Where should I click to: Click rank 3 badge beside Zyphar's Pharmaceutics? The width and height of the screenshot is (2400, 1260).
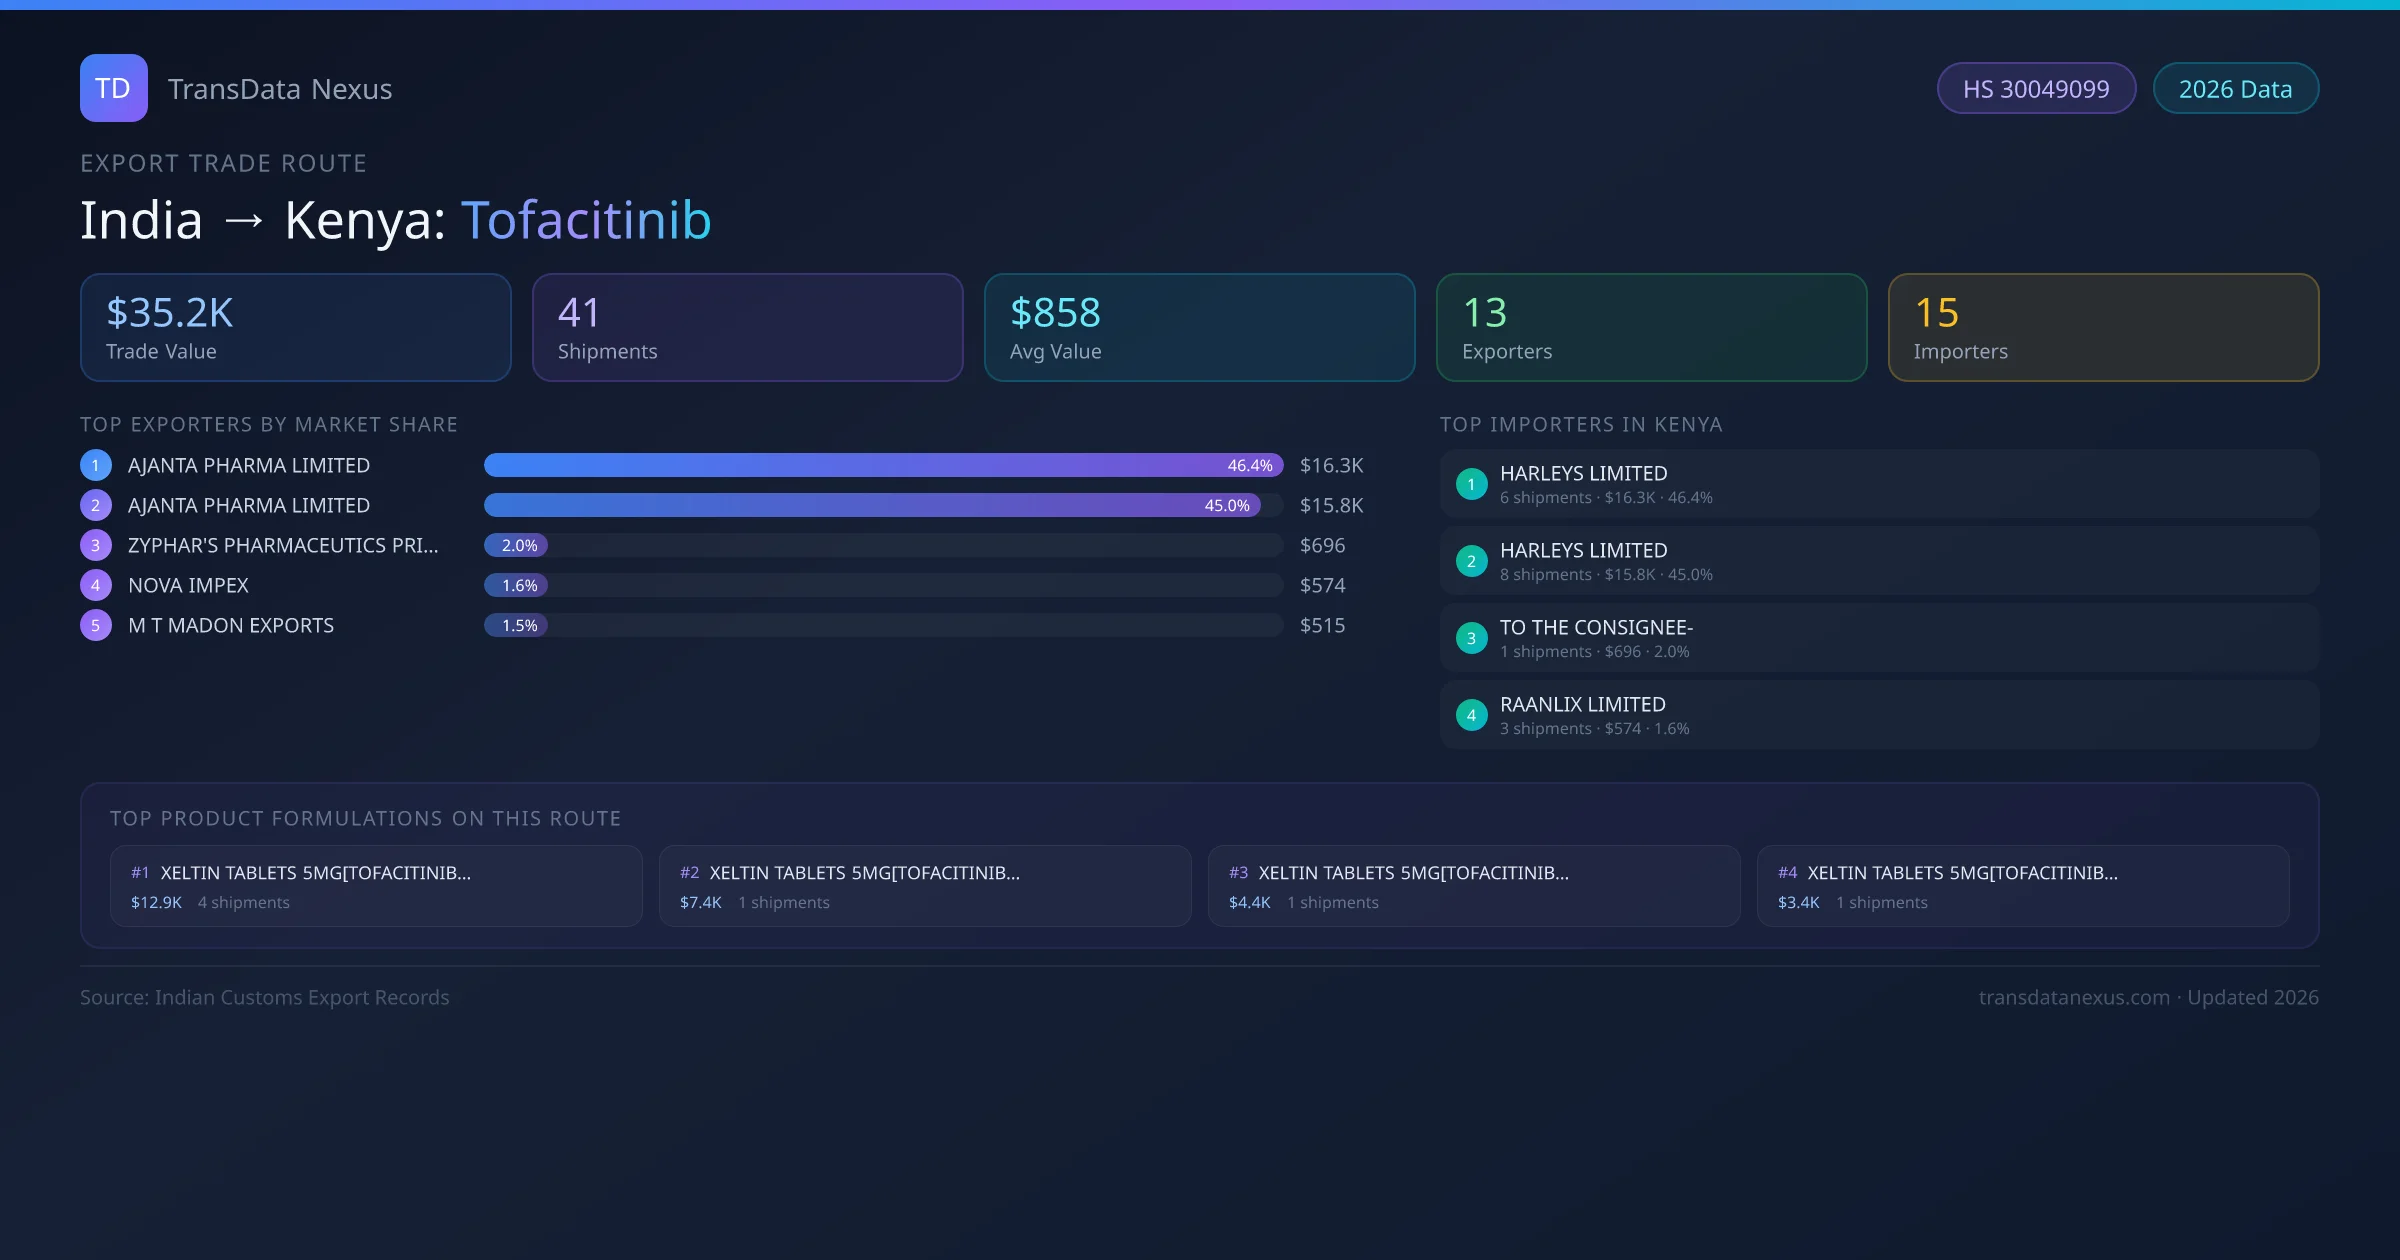(x=96, y=545)
